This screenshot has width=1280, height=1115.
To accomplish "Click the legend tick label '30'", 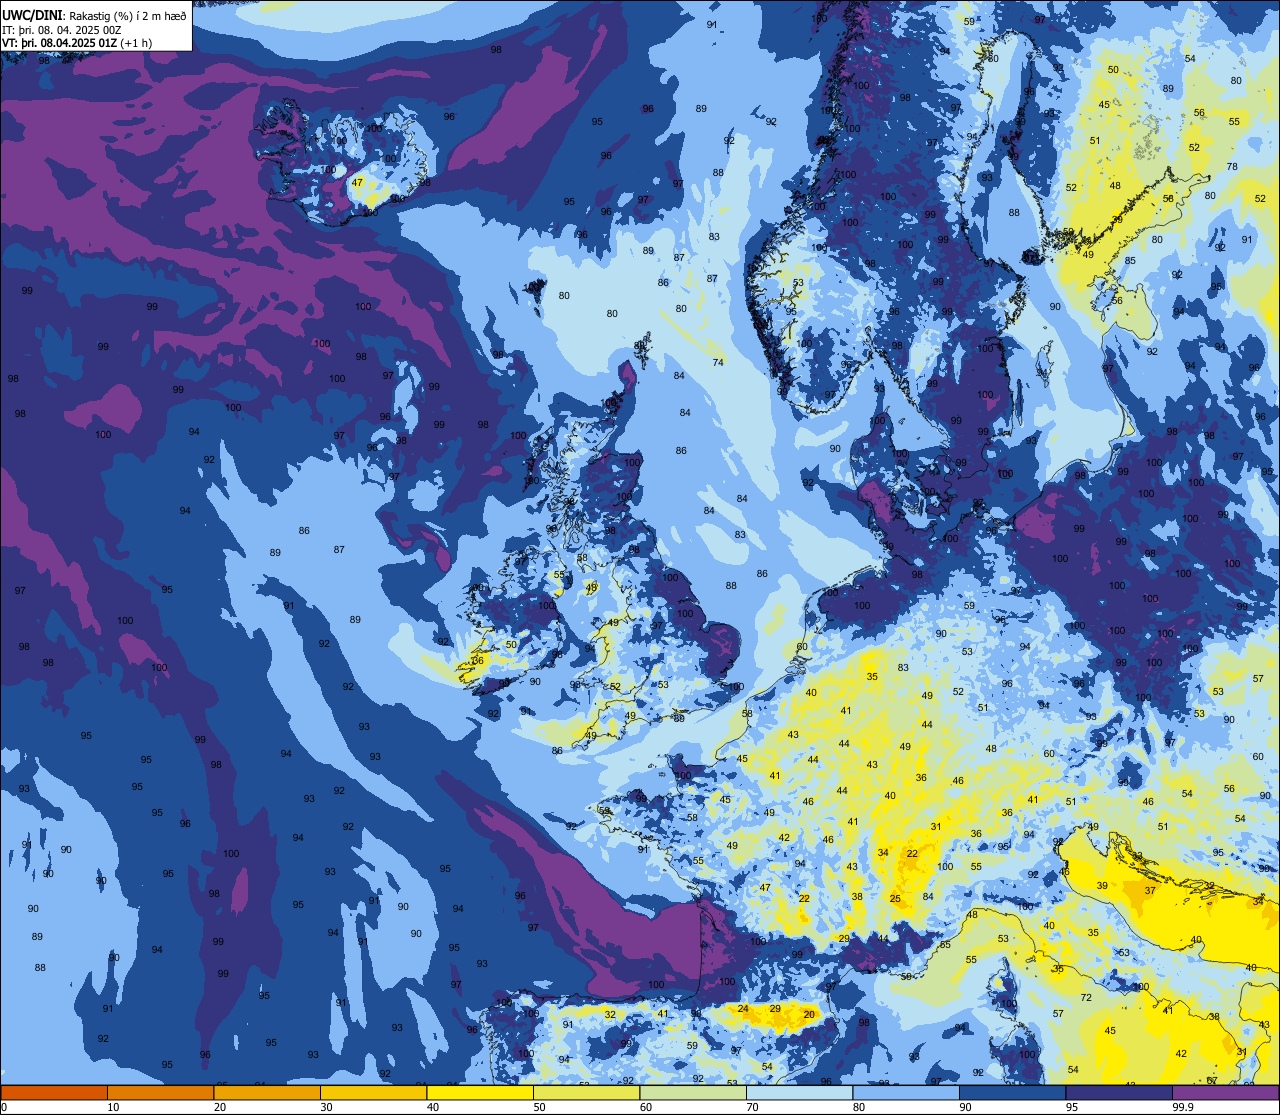I will point(326,1107).
